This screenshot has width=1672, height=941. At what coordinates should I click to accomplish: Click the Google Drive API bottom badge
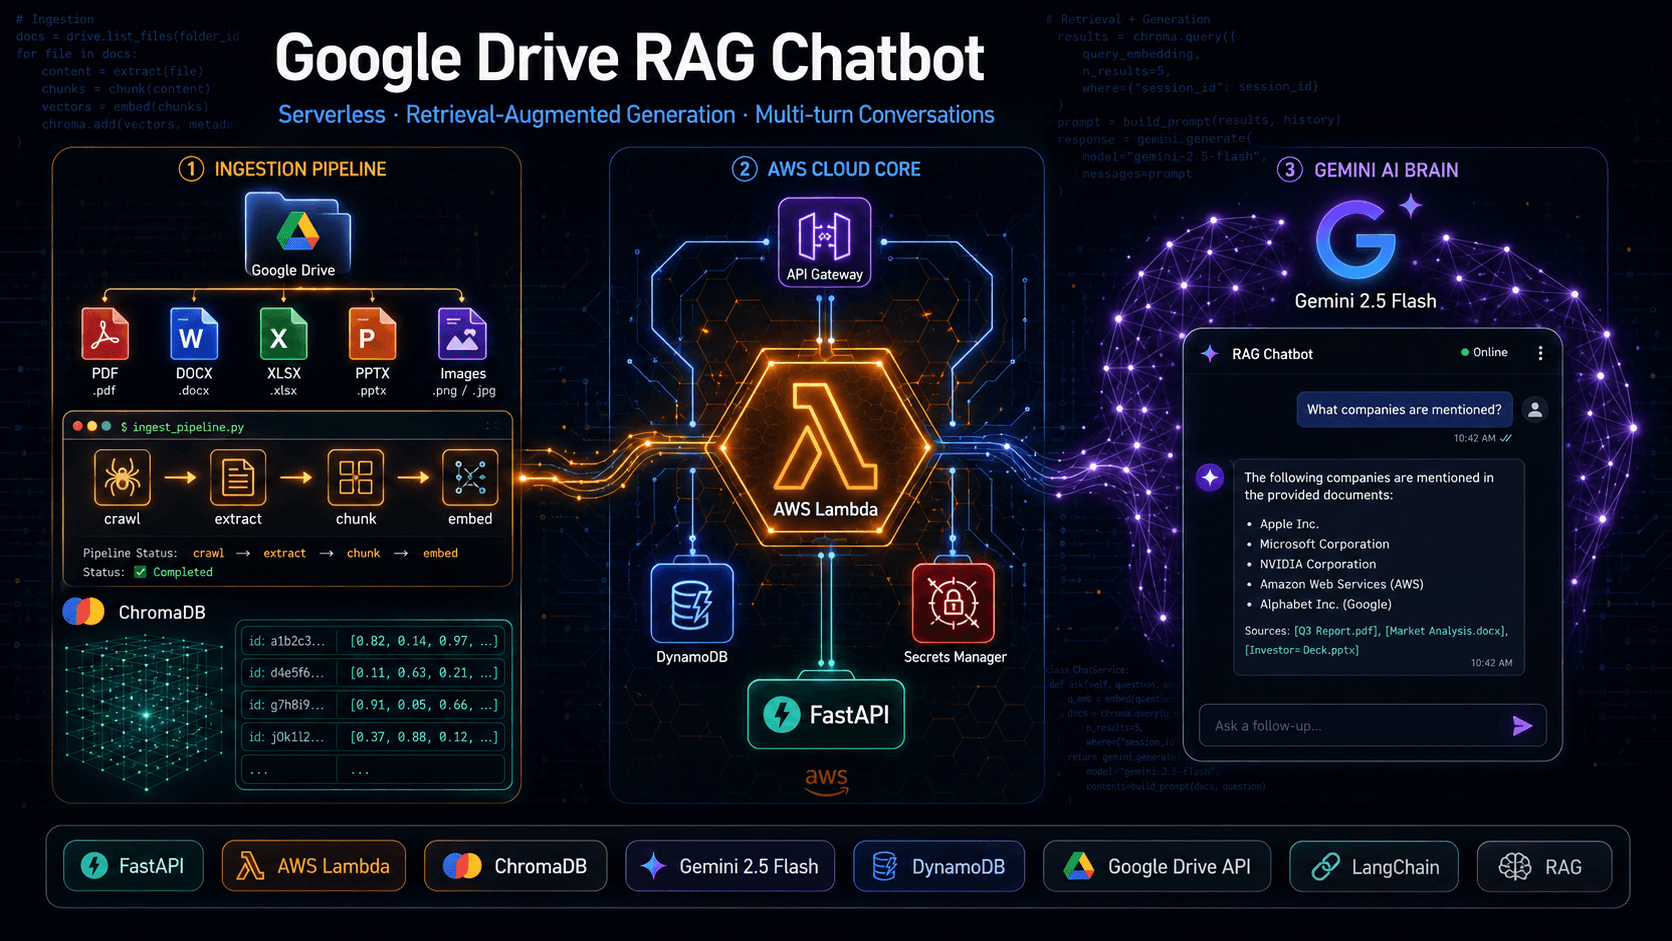(x=1157, y=866)
